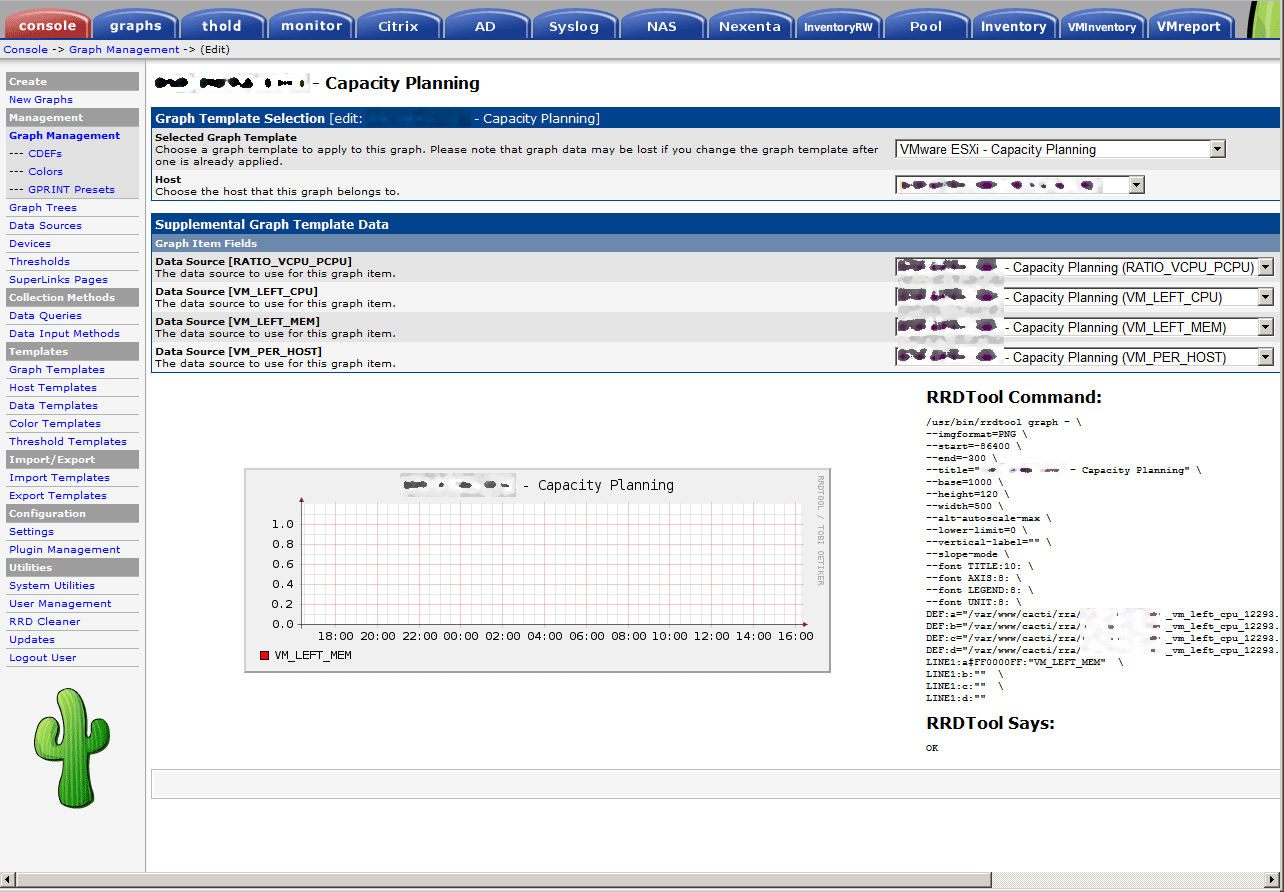Switch to the console tab
Screen dimensions: 1284x892
[47, 26]
